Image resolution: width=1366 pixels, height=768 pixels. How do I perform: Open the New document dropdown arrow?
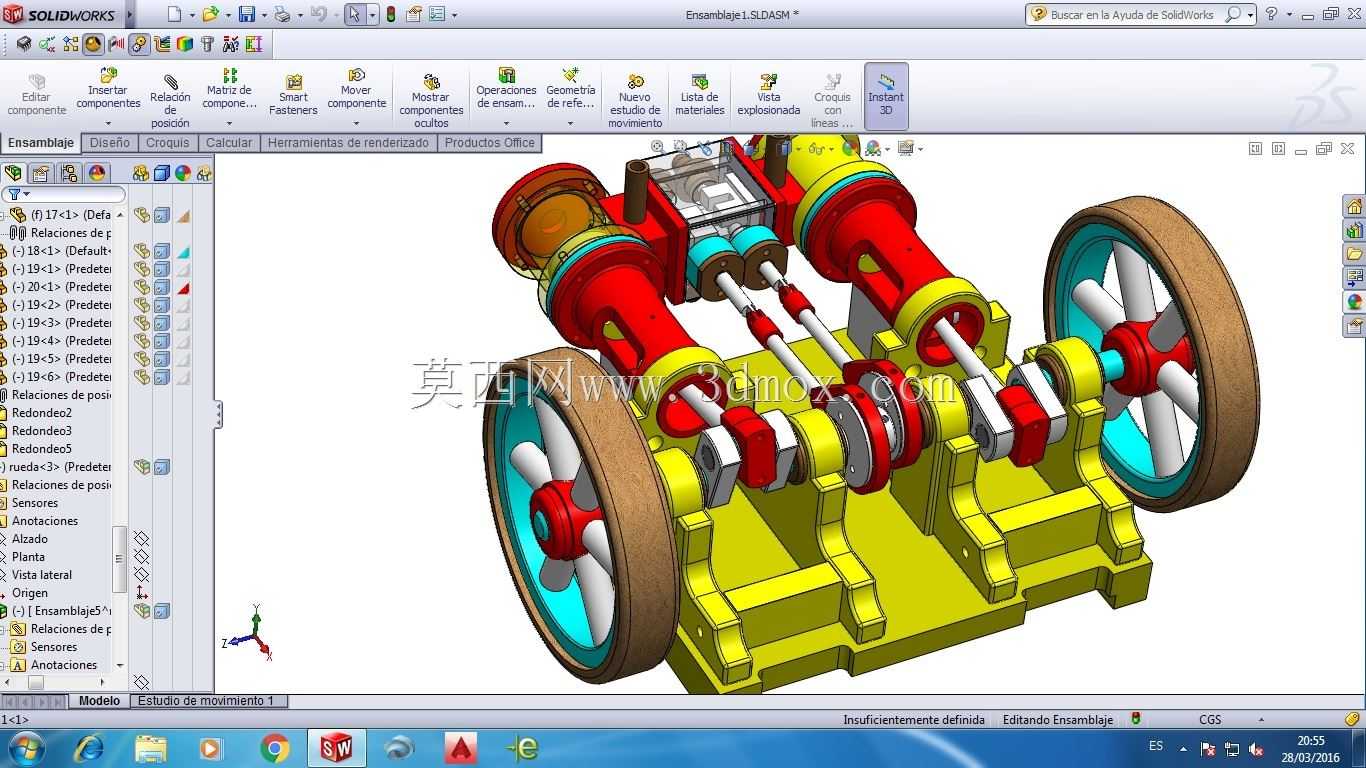click(191, 16)
